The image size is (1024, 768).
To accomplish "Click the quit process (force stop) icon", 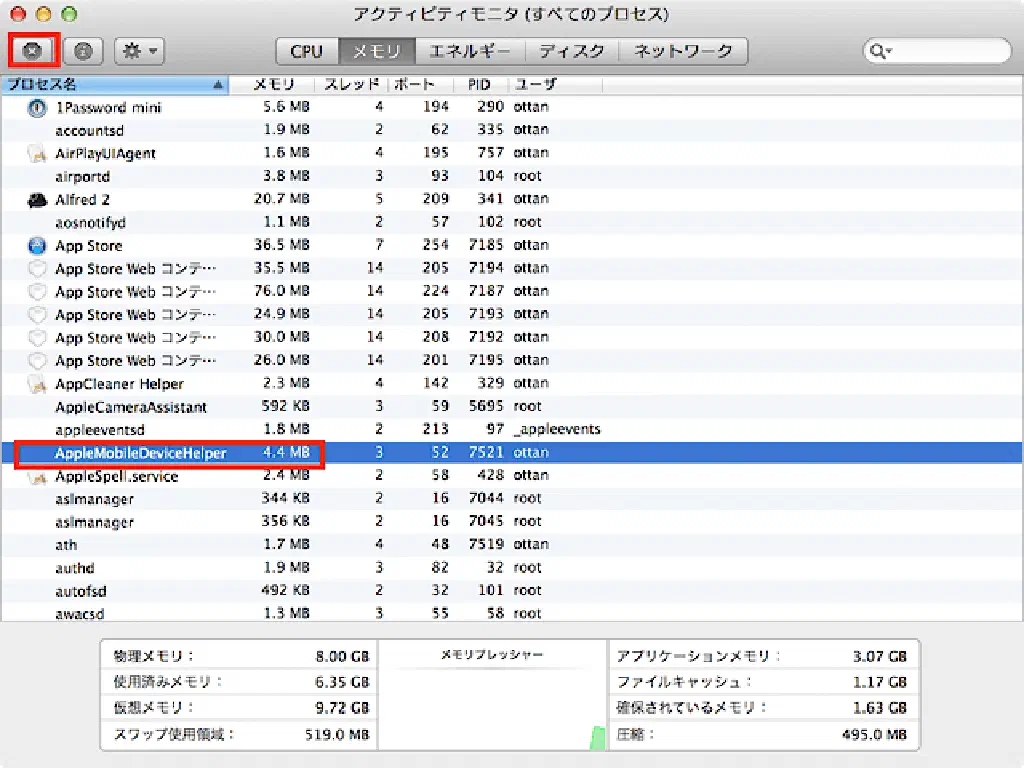I will (x=33, y=51).
